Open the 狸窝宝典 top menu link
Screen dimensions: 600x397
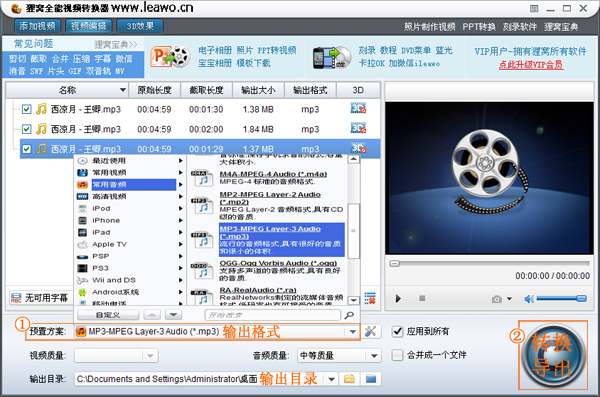click(x=561, y=27)
